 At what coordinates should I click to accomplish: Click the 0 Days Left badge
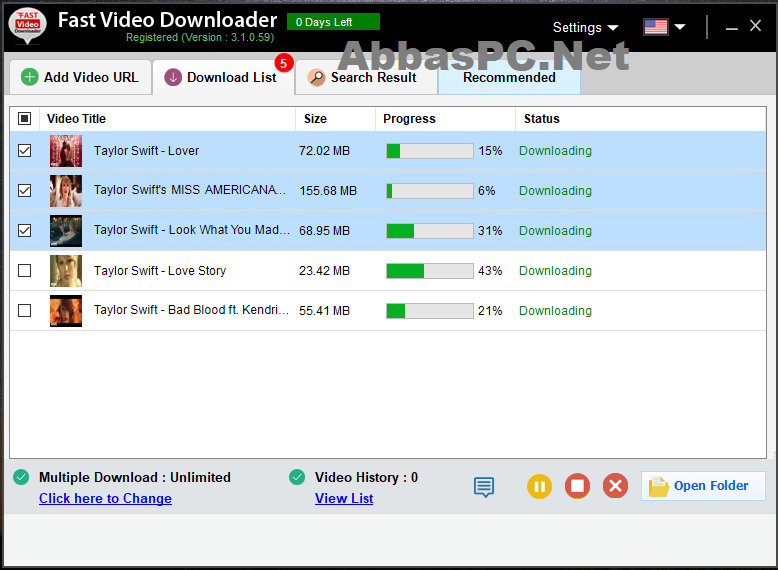coord(333,22)
